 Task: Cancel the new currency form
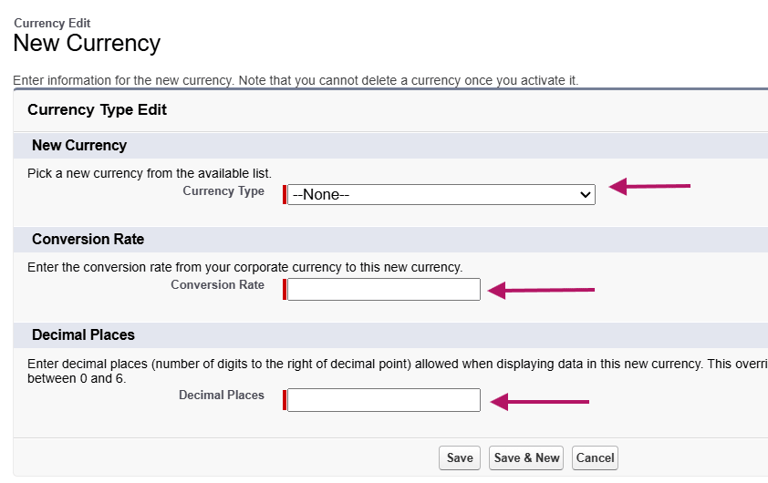tap(595, 458)
